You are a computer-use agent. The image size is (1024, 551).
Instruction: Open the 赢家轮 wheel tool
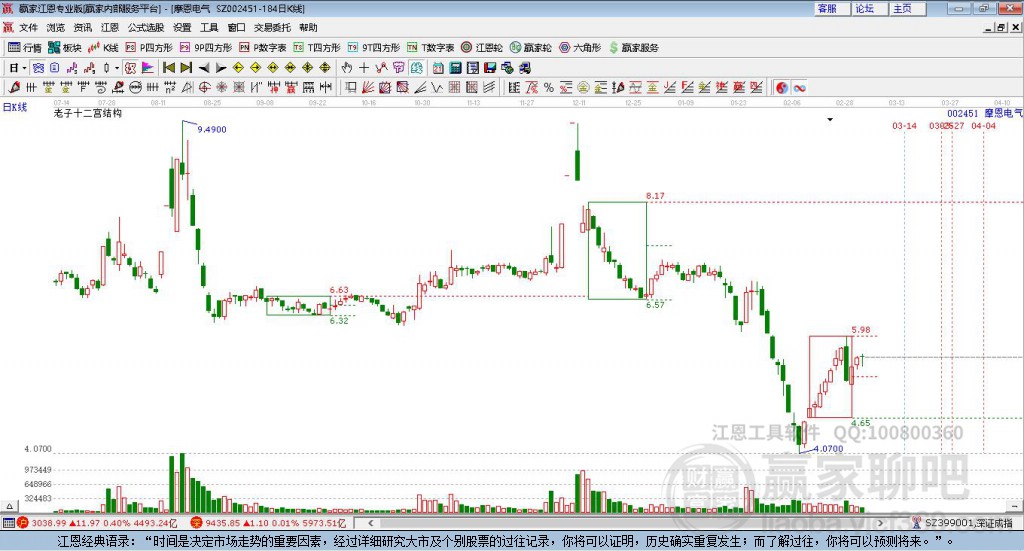point(530,48)
